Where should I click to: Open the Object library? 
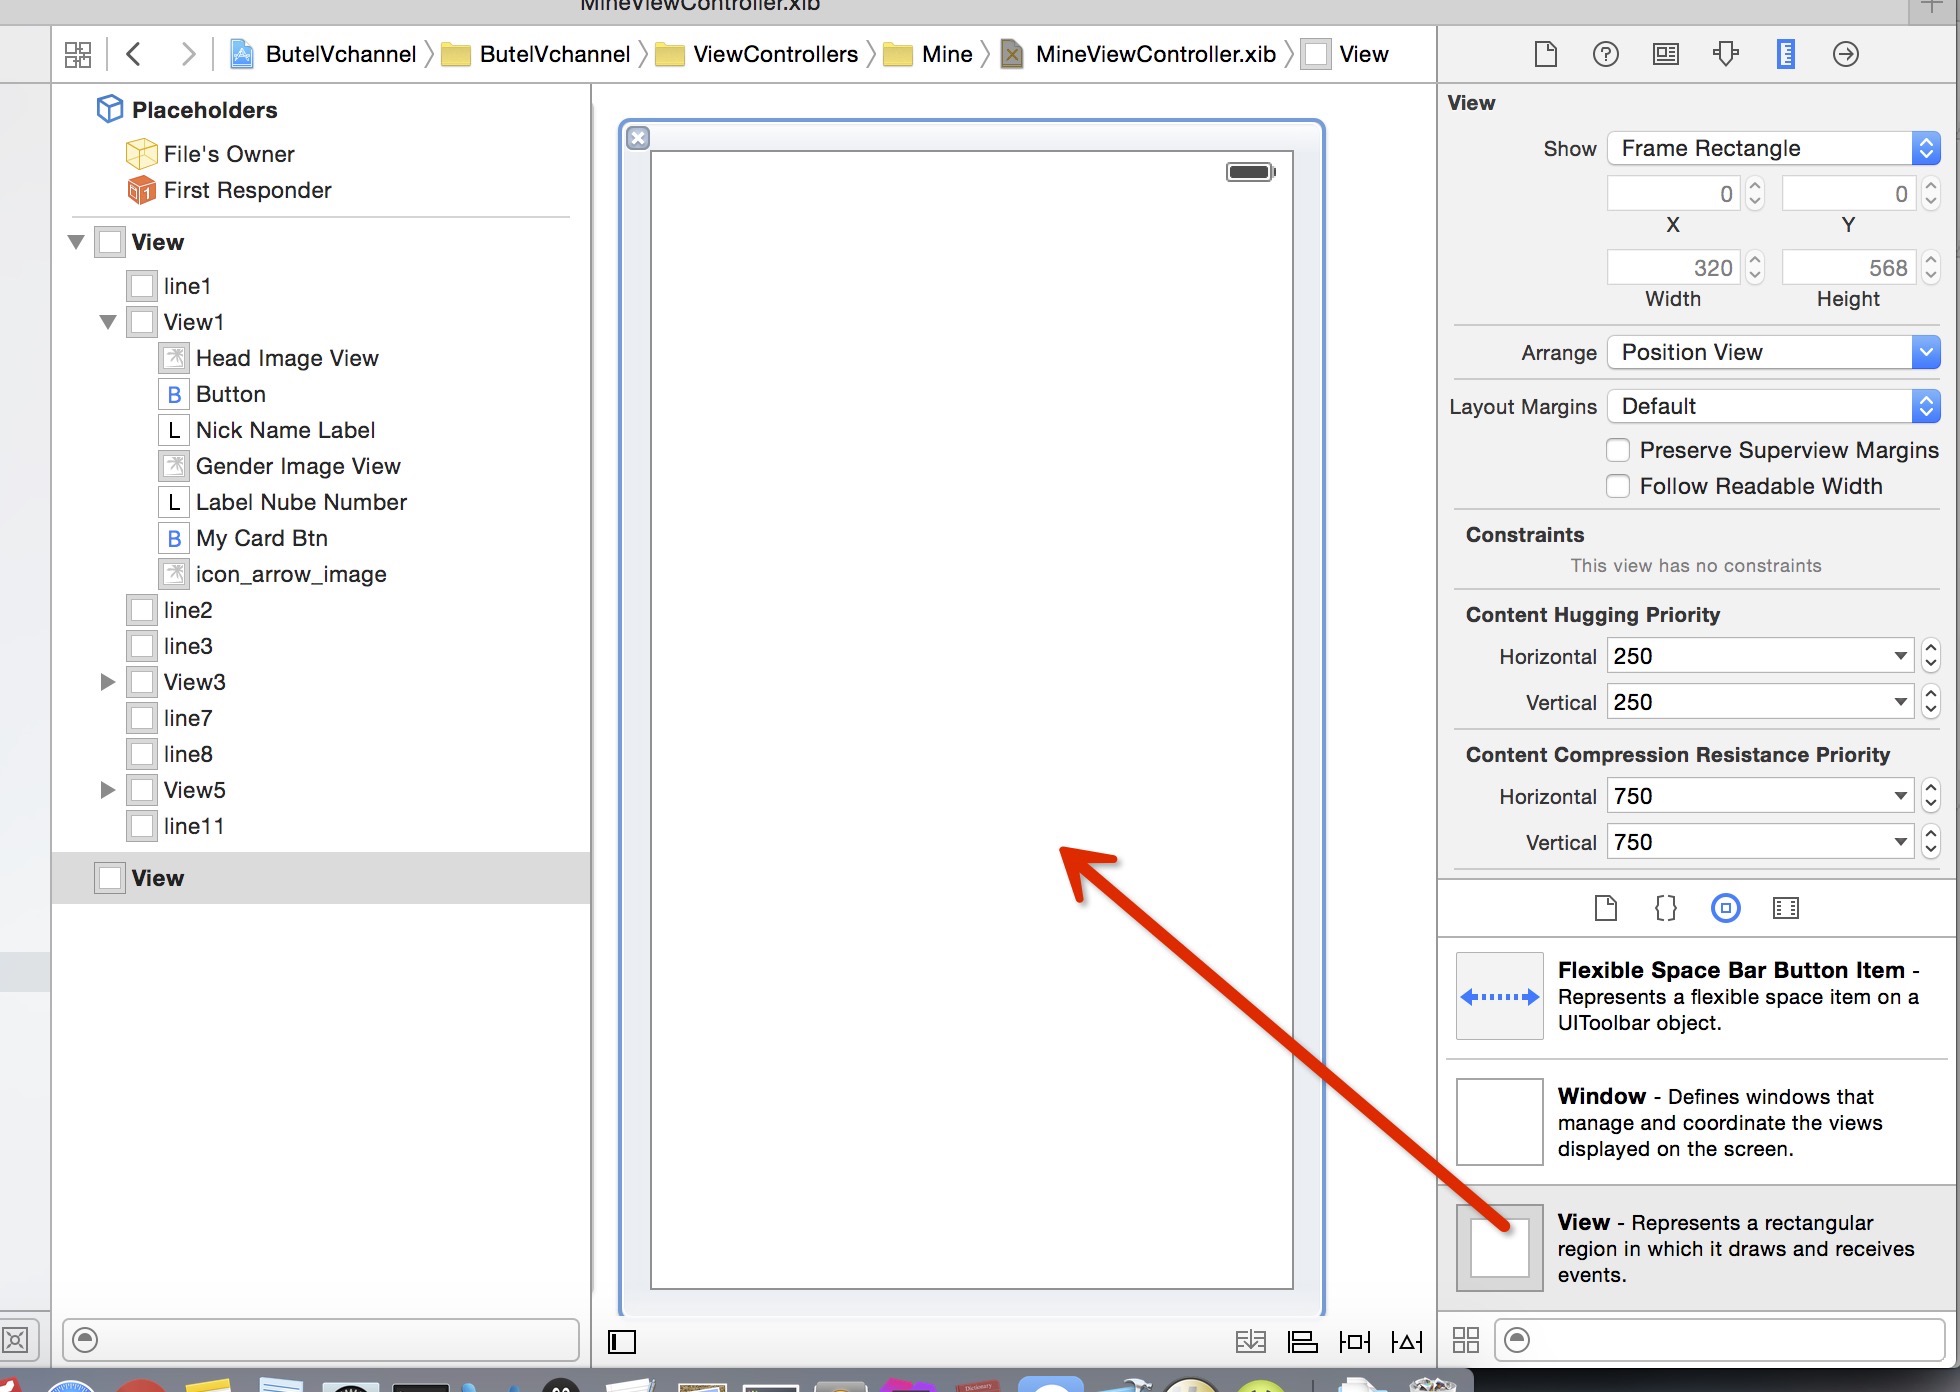[x=1725, y=908]
